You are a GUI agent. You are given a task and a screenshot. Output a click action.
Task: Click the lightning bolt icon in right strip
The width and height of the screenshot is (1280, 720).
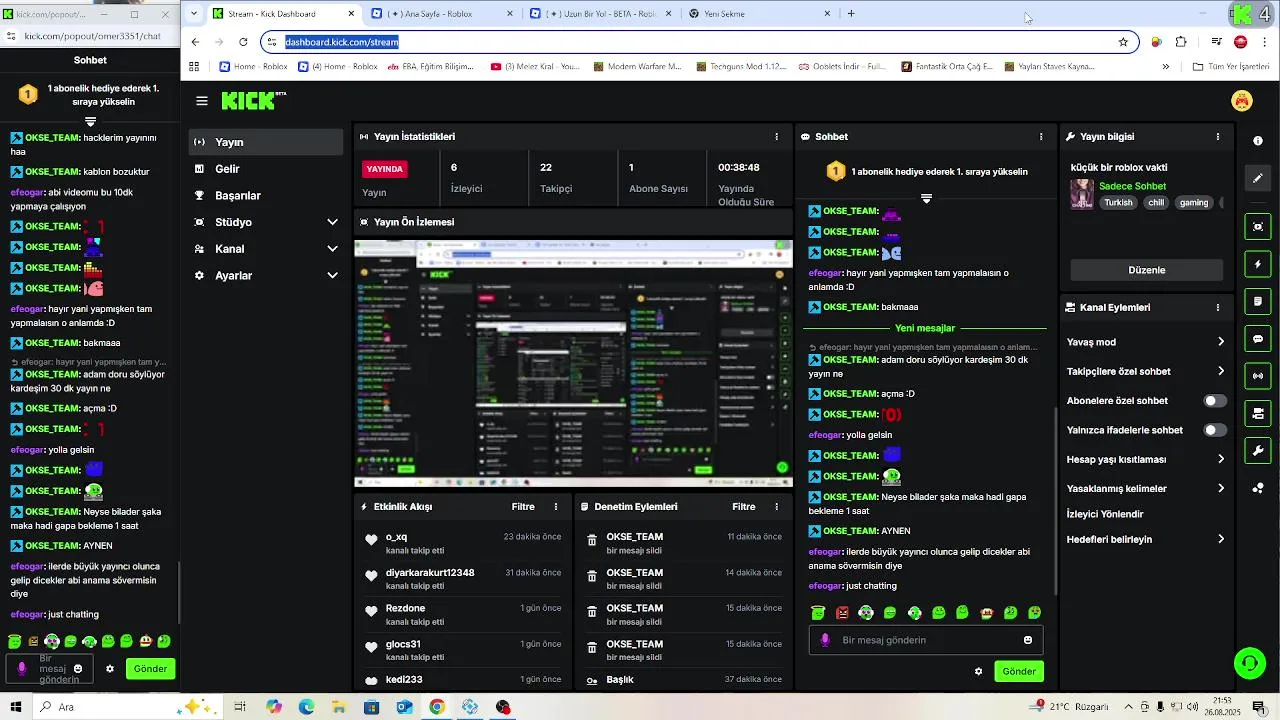tap(1258, 264)
